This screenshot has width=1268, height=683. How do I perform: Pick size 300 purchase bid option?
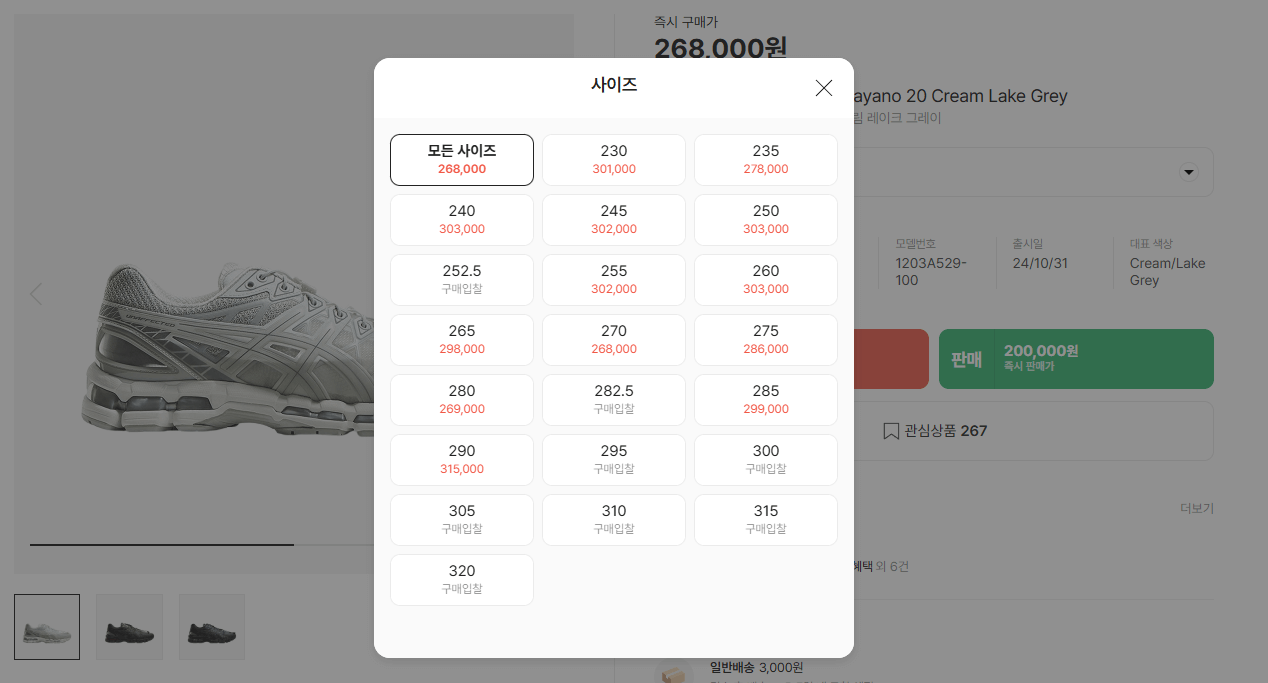[766, 460]
